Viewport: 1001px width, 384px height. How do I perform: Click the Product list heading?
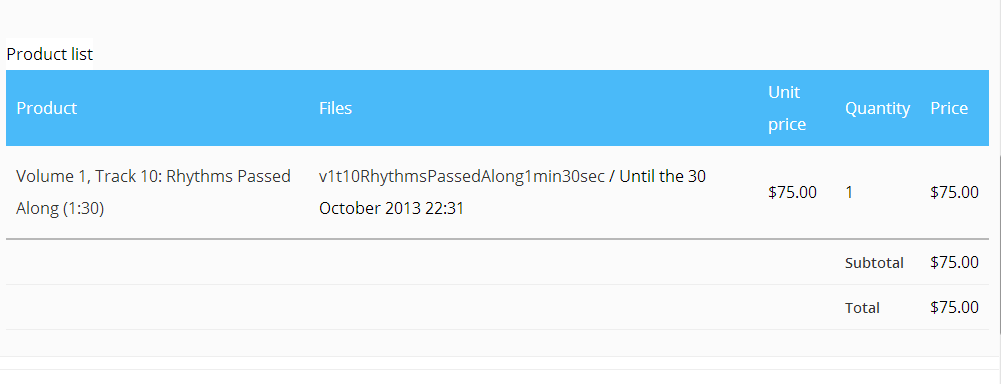[50, 54]
